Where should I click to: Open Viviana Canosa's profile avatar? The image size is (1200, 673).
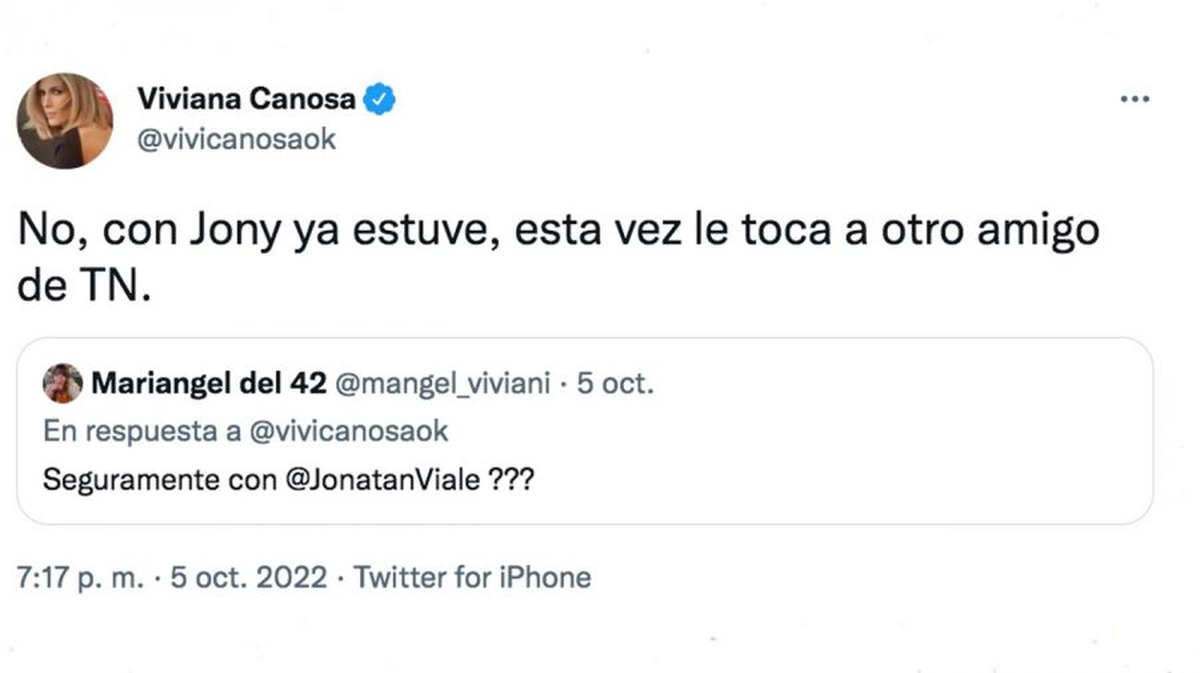point(64,121)
